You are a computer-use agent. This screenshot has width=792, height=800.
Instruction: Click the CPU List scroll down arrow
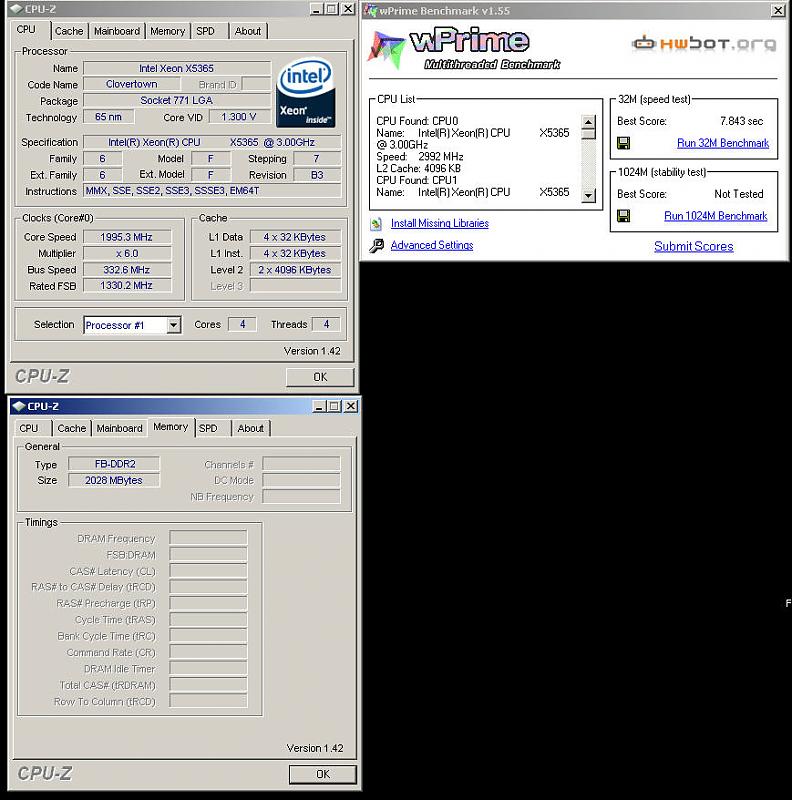pyautogui.click(x=589, y=195)
